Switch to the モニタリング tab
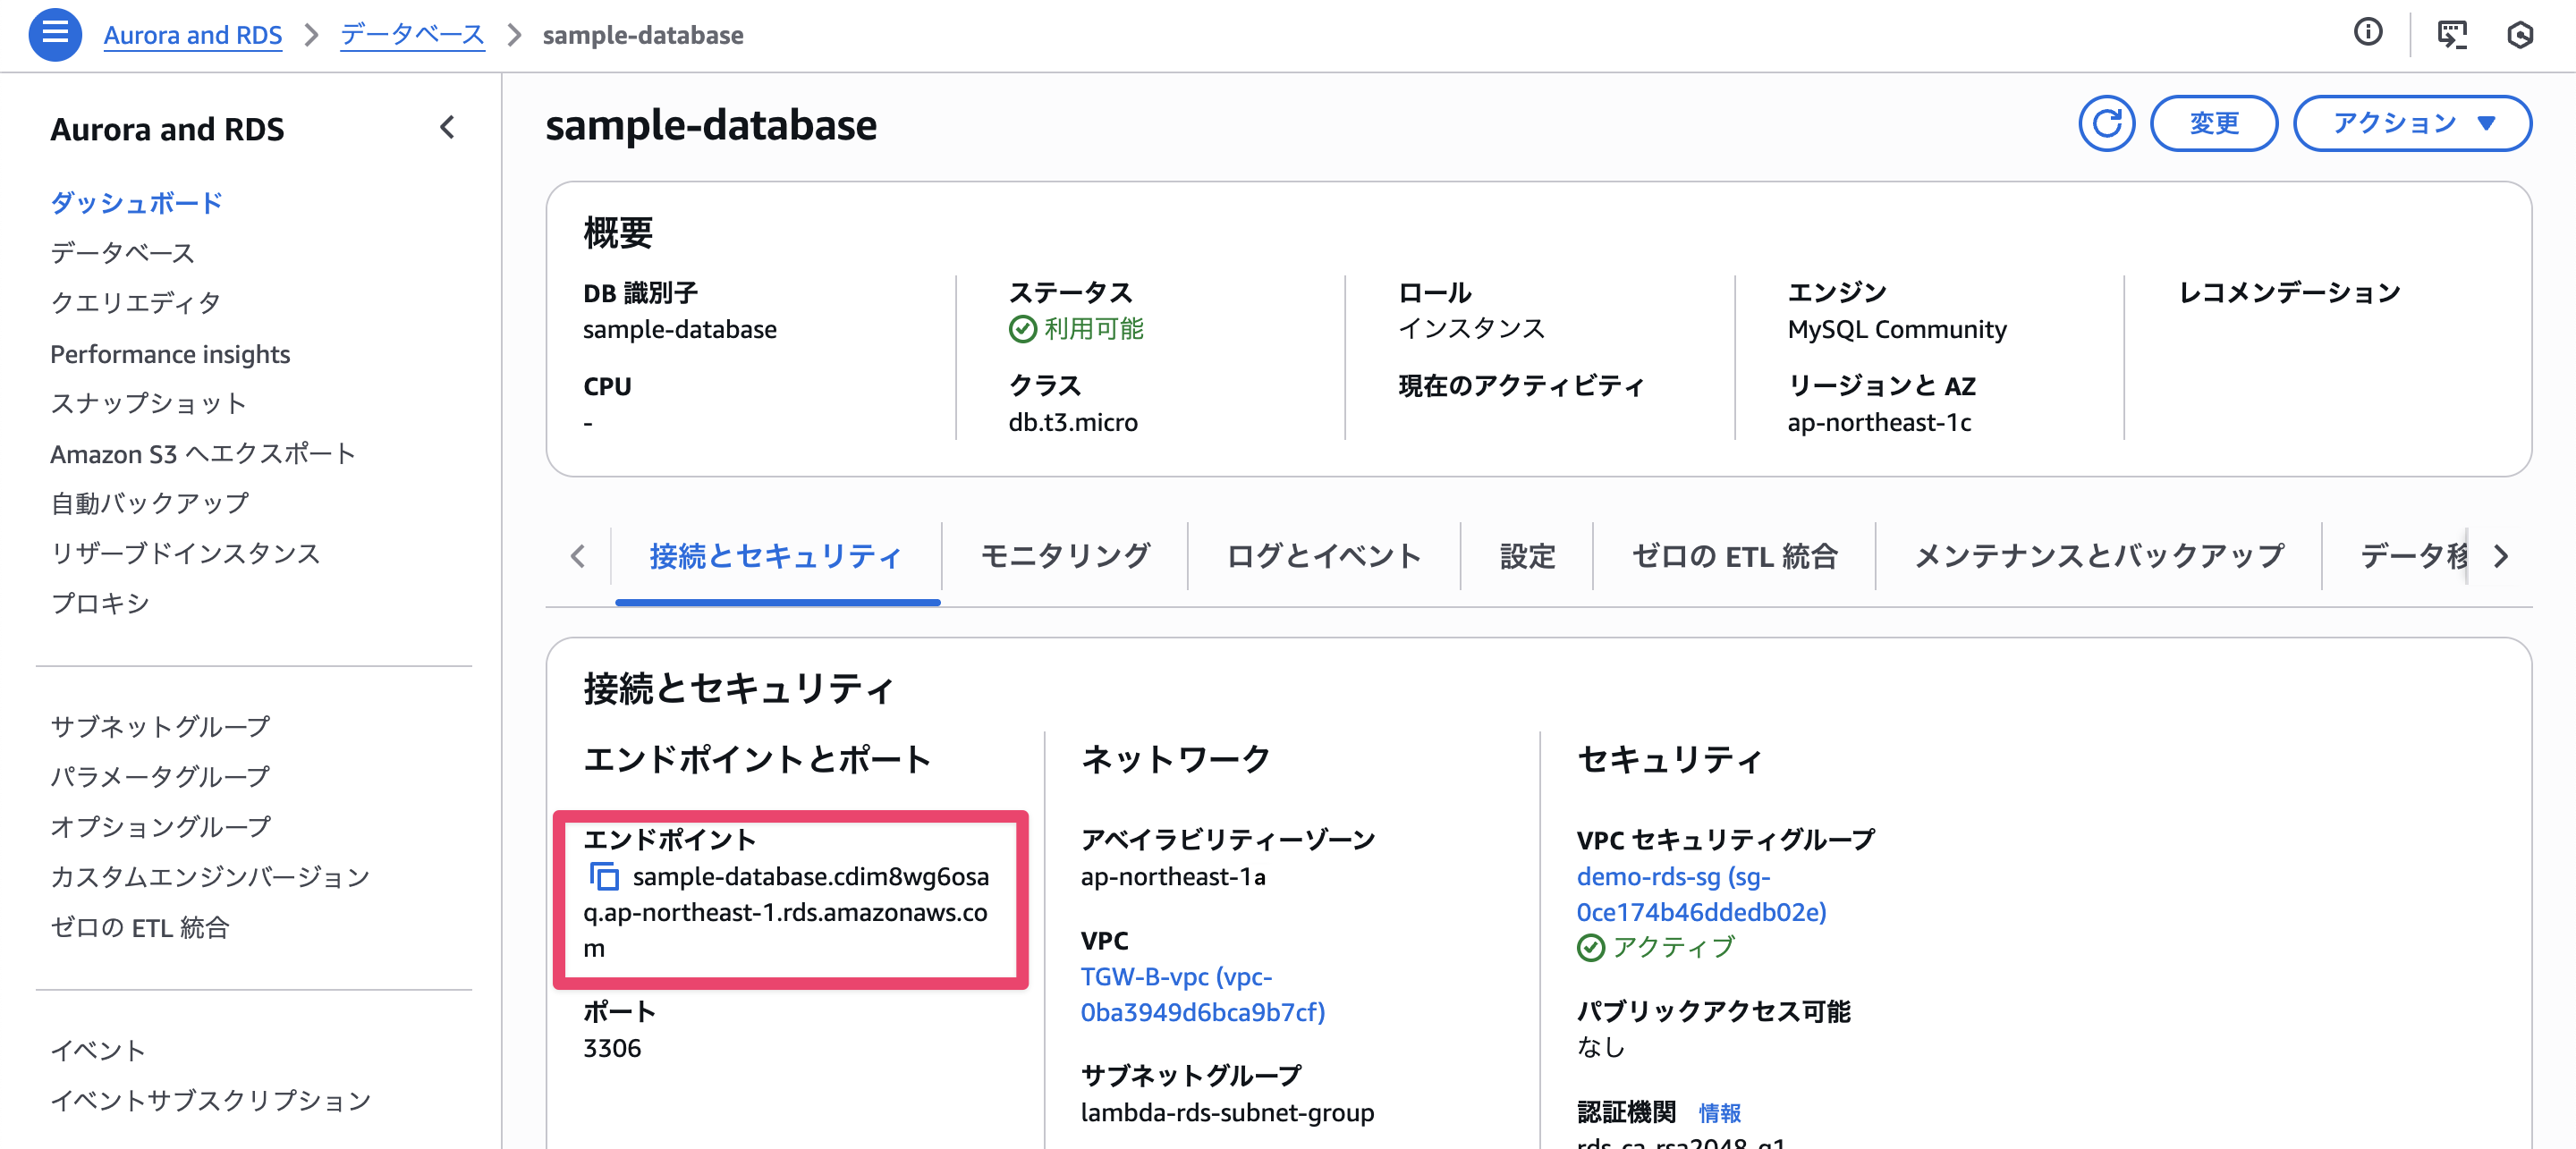The image size is (2576, 1149). click(x=1065, y=556)
